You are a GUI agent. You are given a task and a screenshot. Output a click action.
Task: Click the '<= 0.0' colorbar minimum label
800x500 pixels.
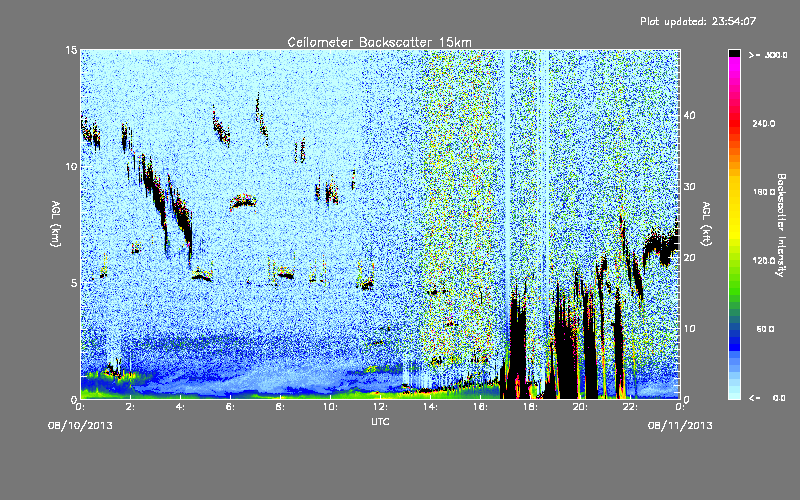click(x=767, y=397)
